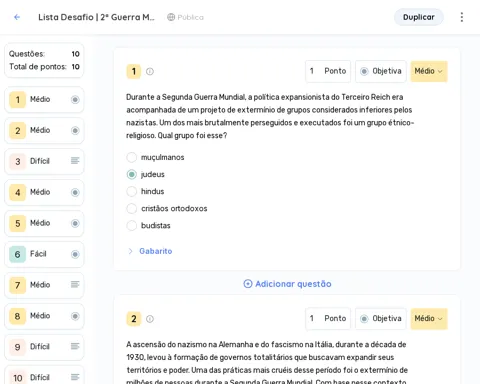Click the Duplicar button
This screenshot has width=480, height=384.
click(419, 17)
